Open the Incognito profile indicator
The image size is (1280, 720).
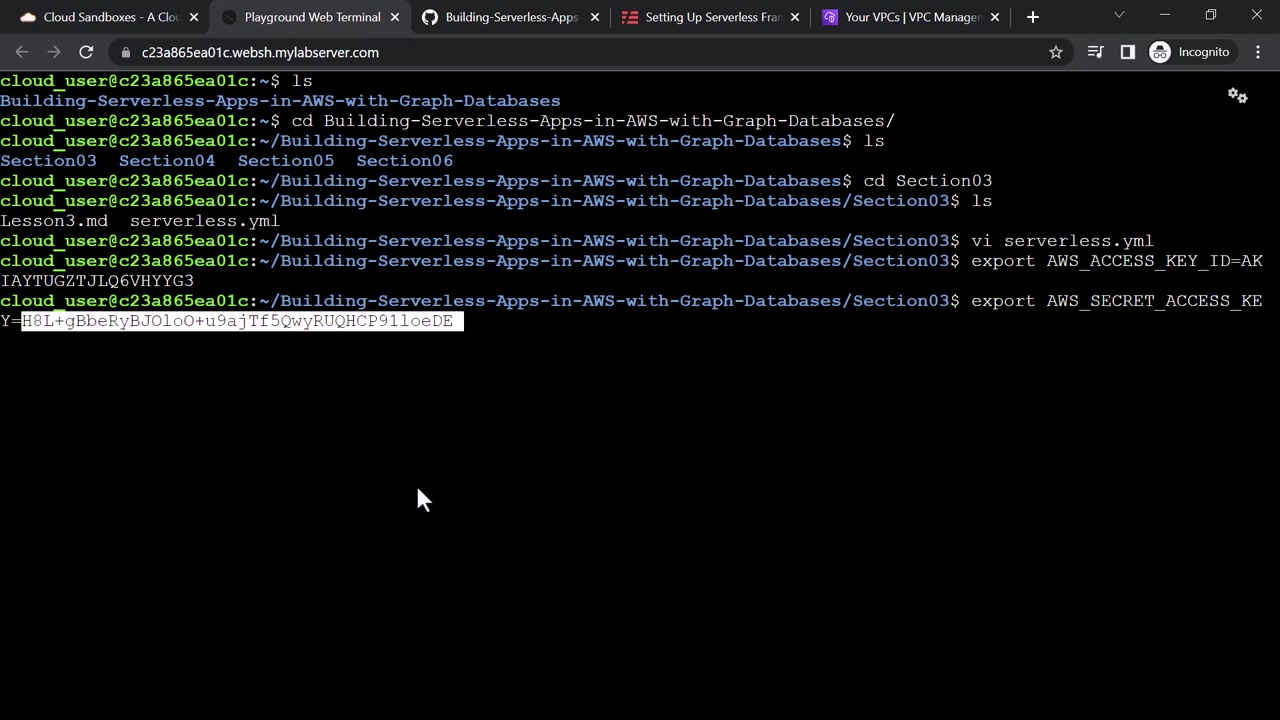pos(1190,52)
